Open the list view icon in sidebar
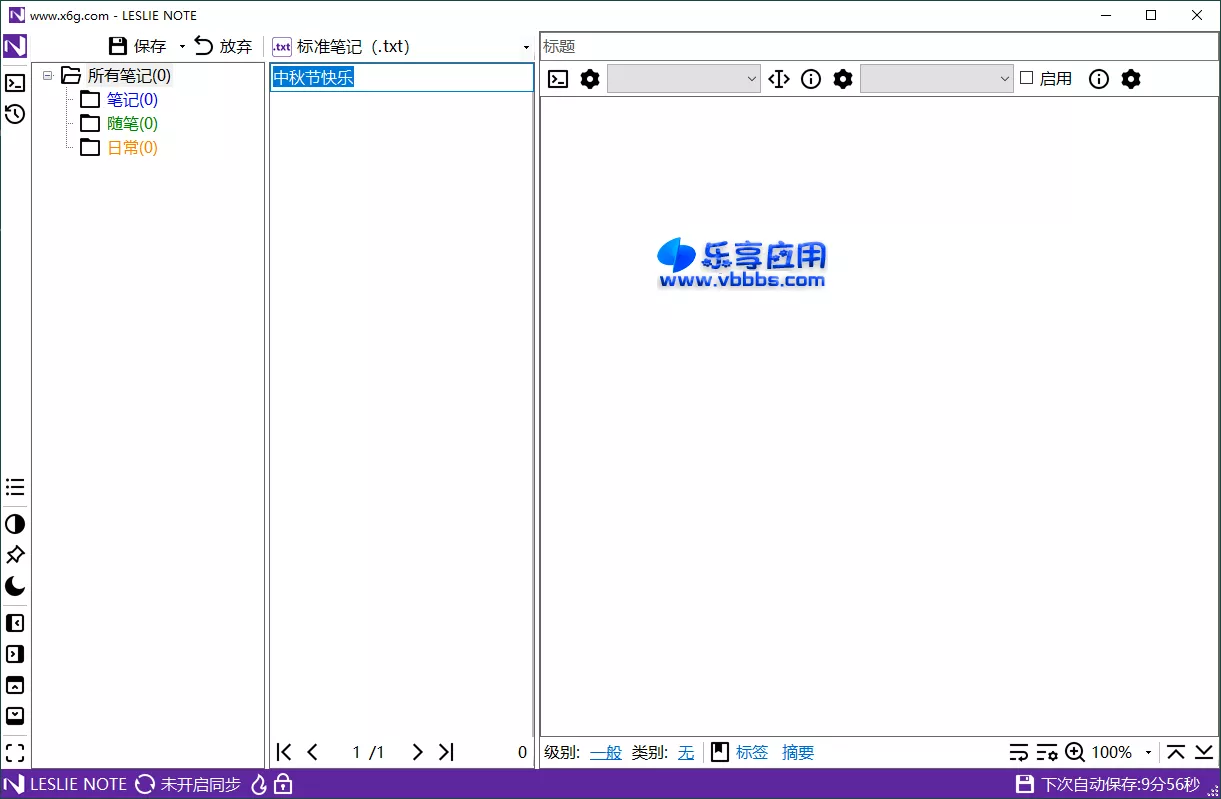 (15, 487)
